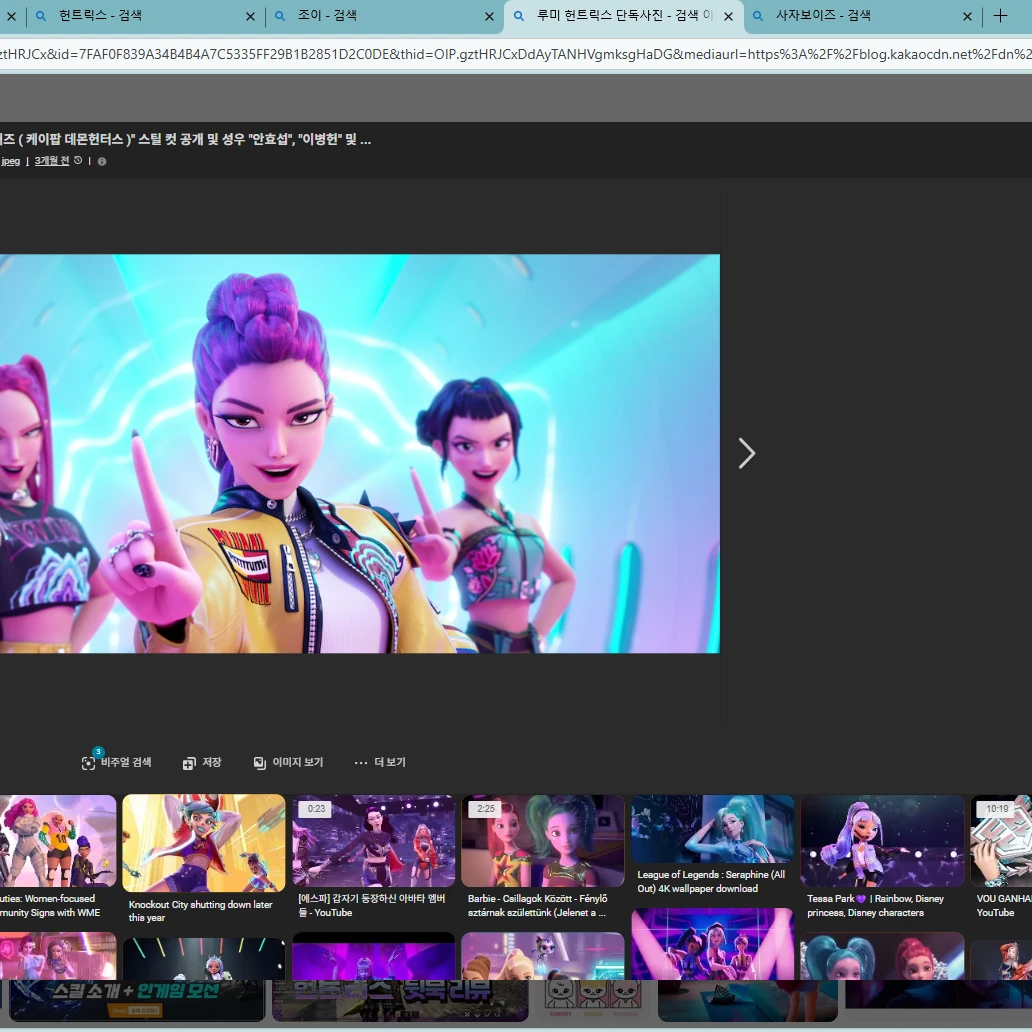Open 이미지 보기 to view the image
1032x1032 pixels.
pyautogui.click(x=288, y=762)
